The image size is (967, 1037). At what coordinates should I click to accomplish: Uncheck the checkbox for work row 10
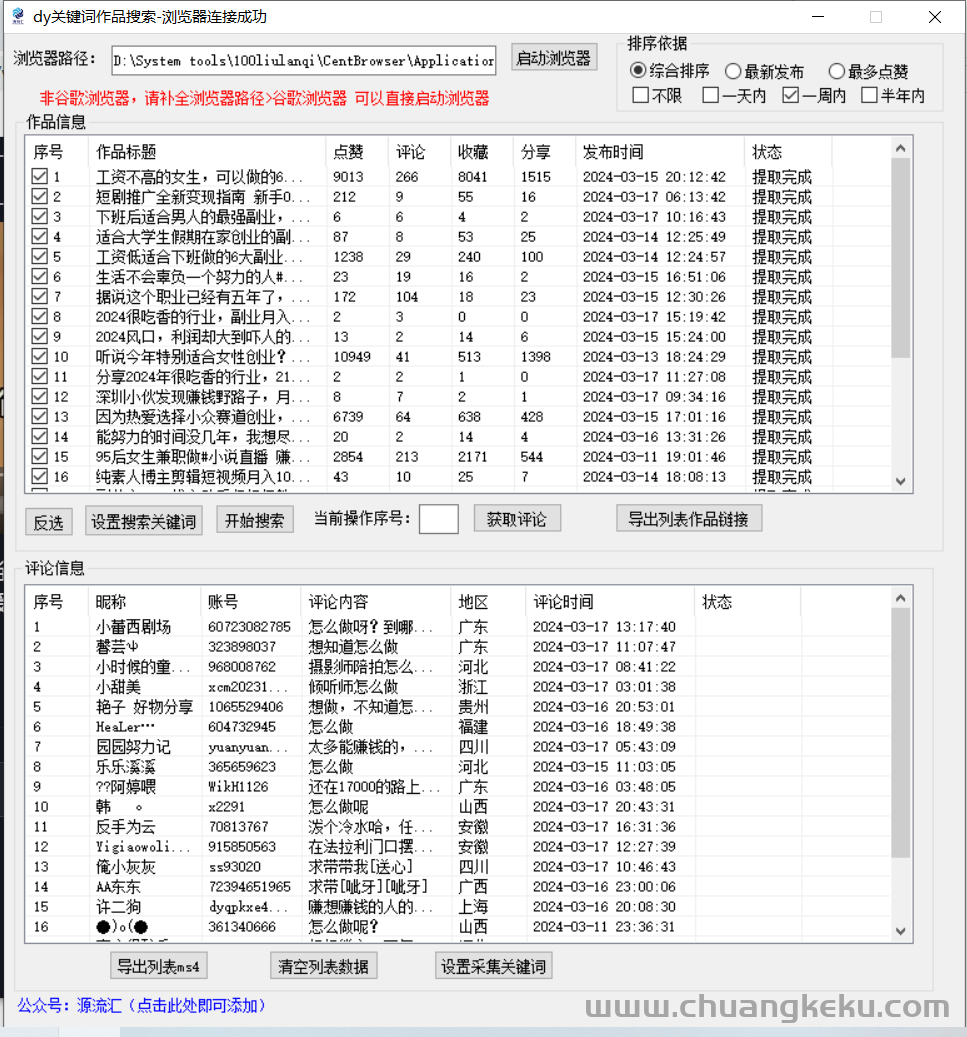coord(40,356)
